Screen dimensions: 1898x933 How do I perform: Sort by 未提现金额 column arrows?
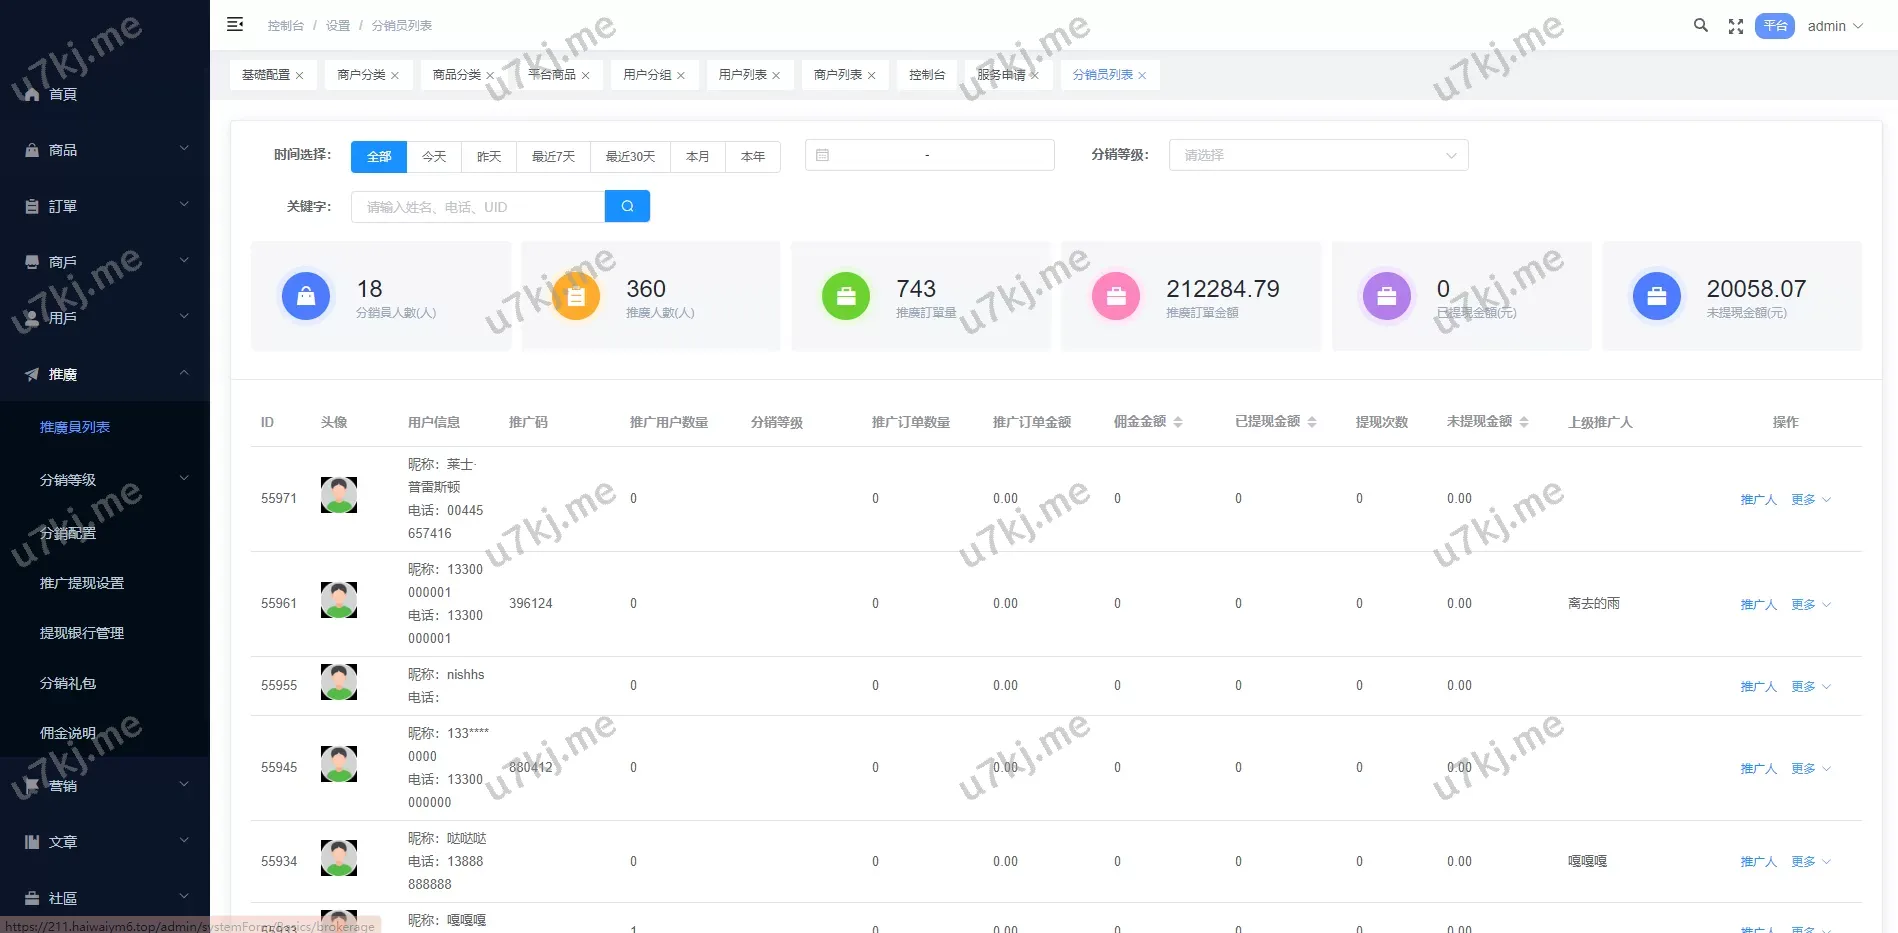pyautogui.click(x=1524, y=422)
